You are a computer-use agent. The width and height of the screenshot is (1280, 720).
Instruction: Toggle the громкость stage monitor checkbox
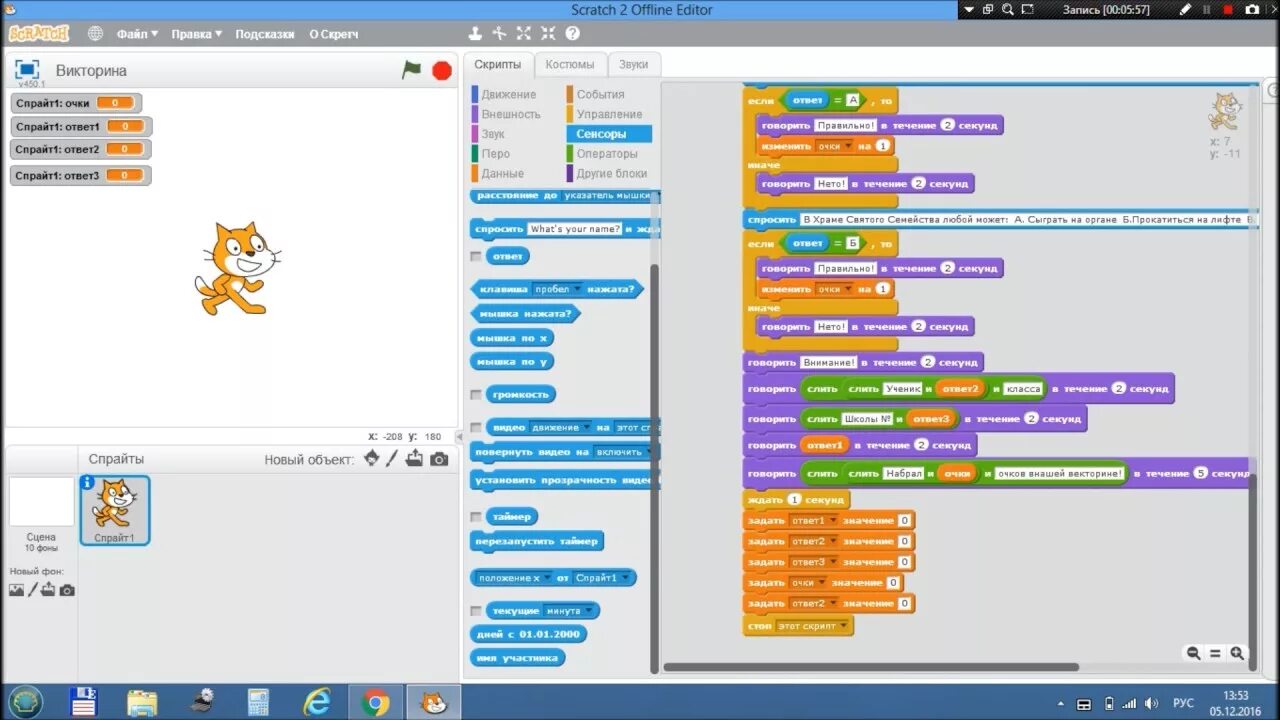pos(476,394)
